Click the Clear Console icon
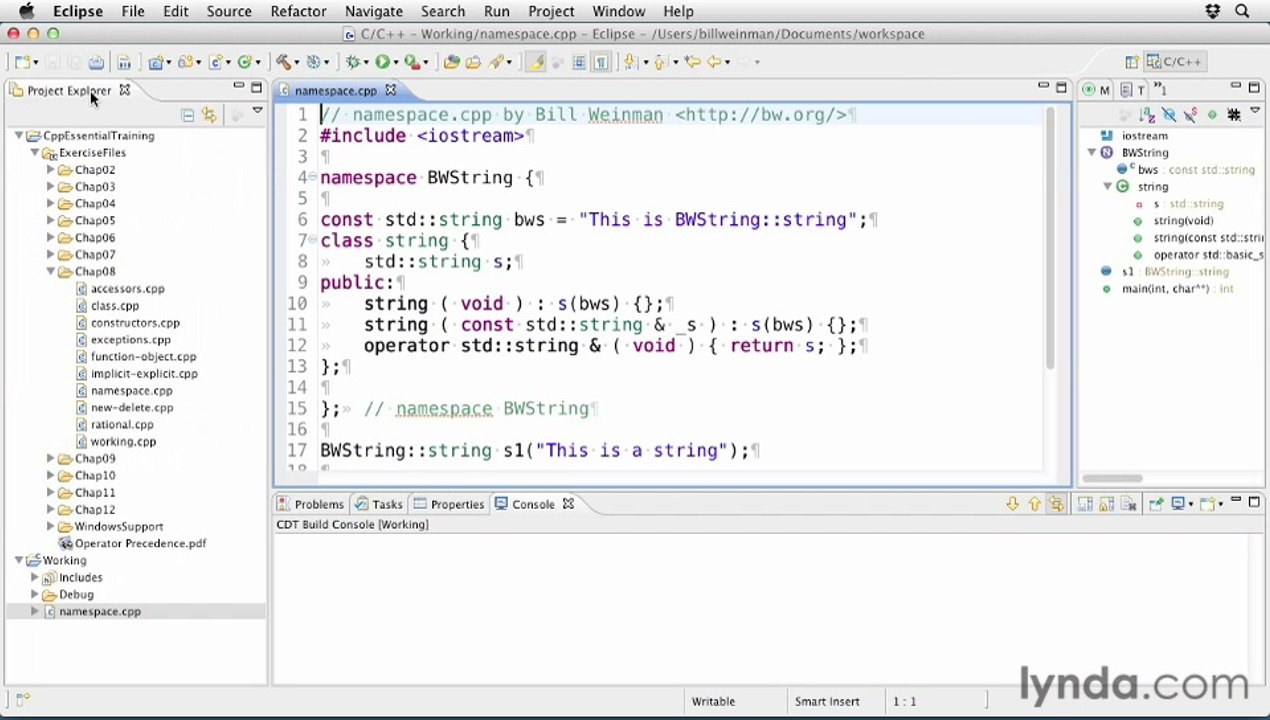This screenshot has height=720, width=1270. (1128, 504)
